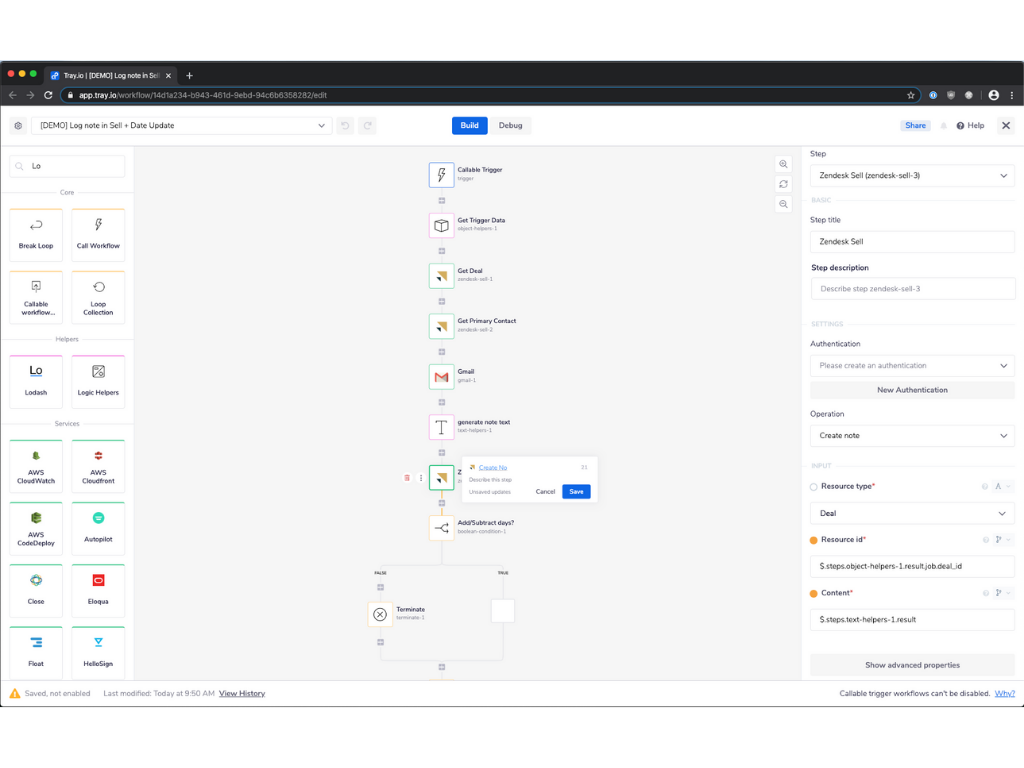Click the Add/Subtract days boolean step icon
1024x768 pixels.
441,528
